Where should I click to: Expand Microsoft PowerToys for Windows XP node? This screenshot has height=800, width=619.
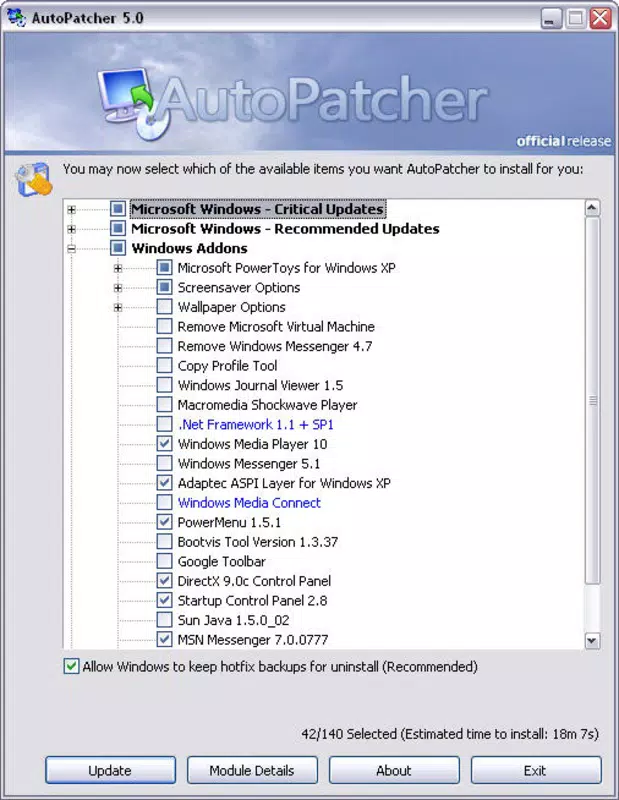(x=118, y=268)
